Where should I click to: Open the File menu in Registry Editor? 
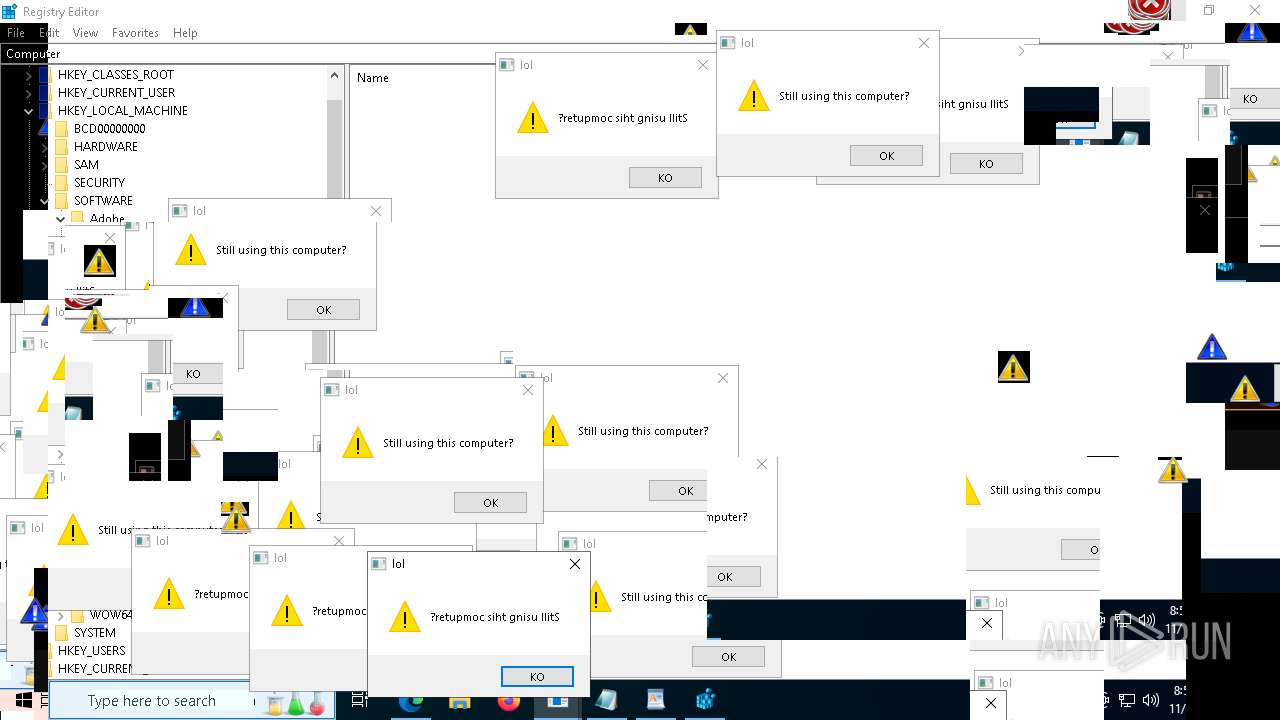(x=15, y=33)
